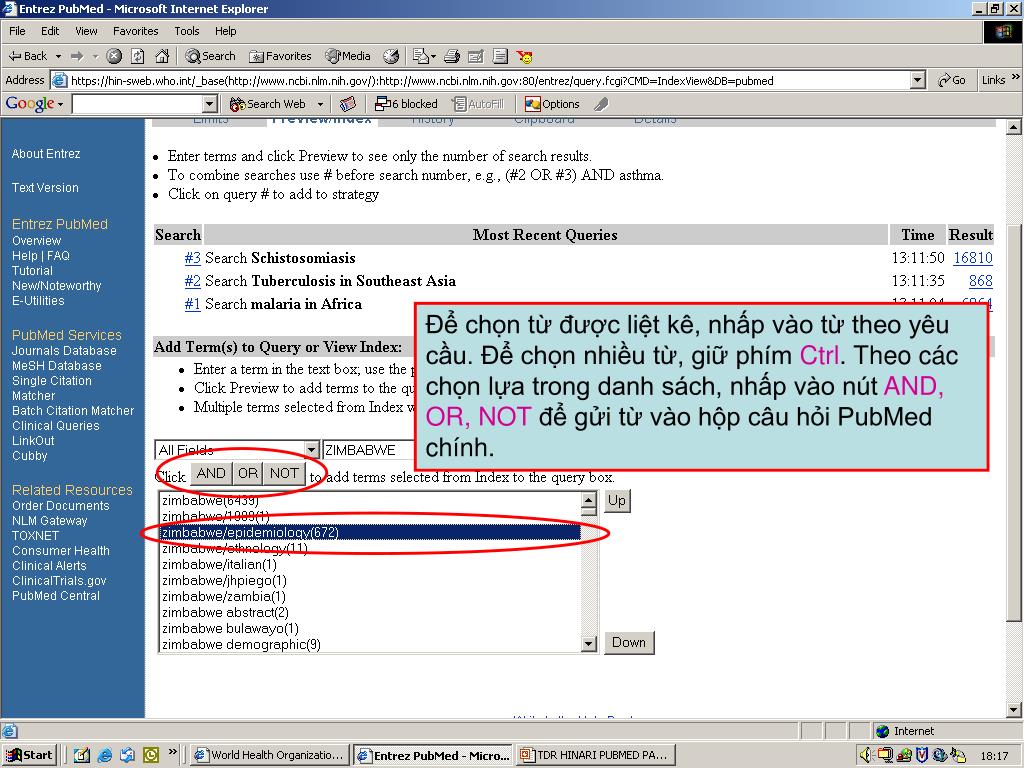Open Journals Database sidebar link
Screen dimensions: 1024x768
[64, 351]
